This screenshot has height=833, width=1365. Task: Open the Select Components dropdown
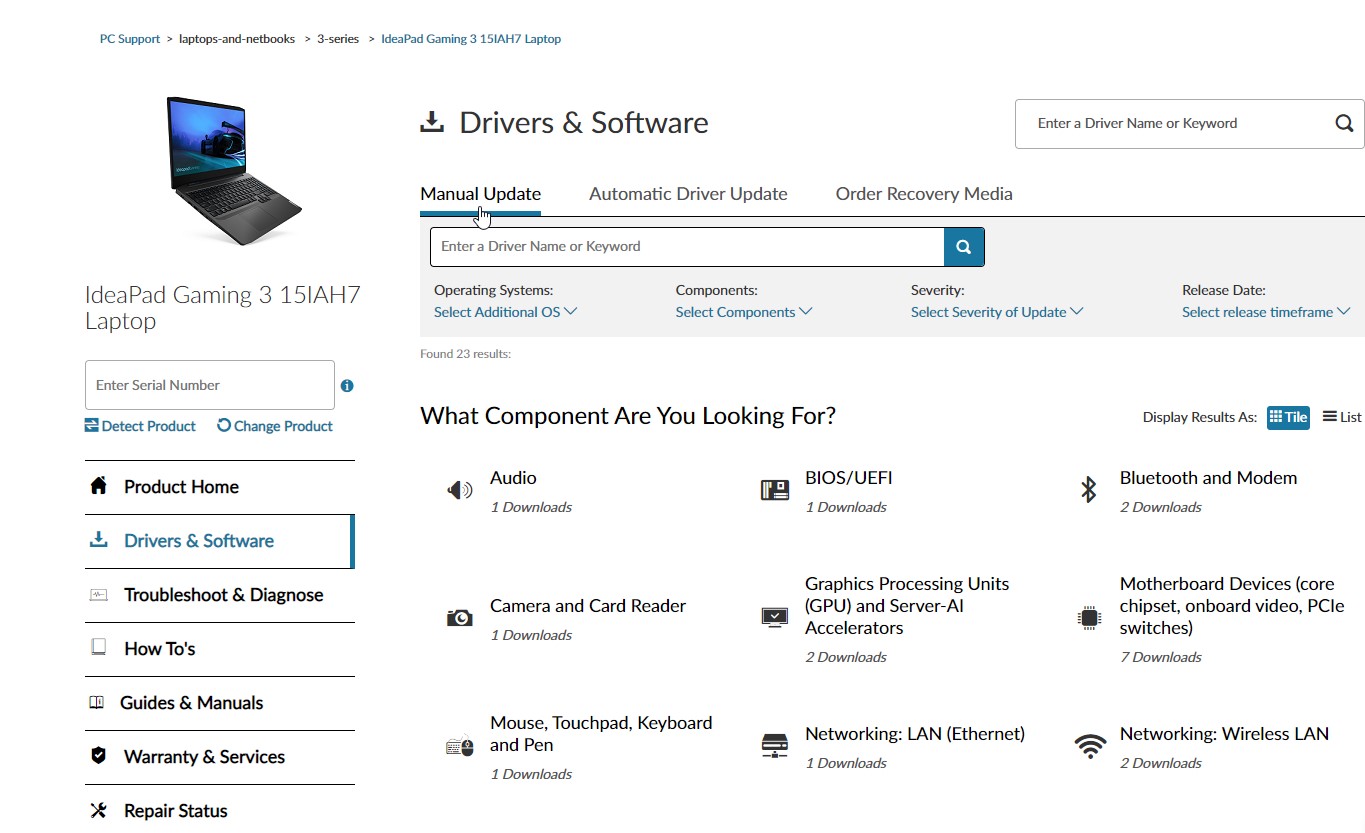(743, 312)
